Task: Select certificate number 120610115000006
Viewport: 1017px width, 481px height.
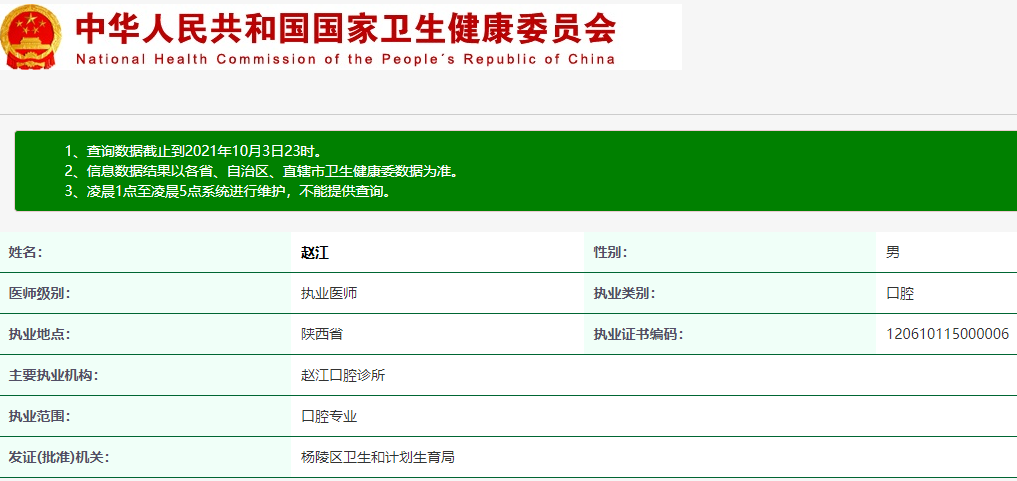Action: point(947,334)
